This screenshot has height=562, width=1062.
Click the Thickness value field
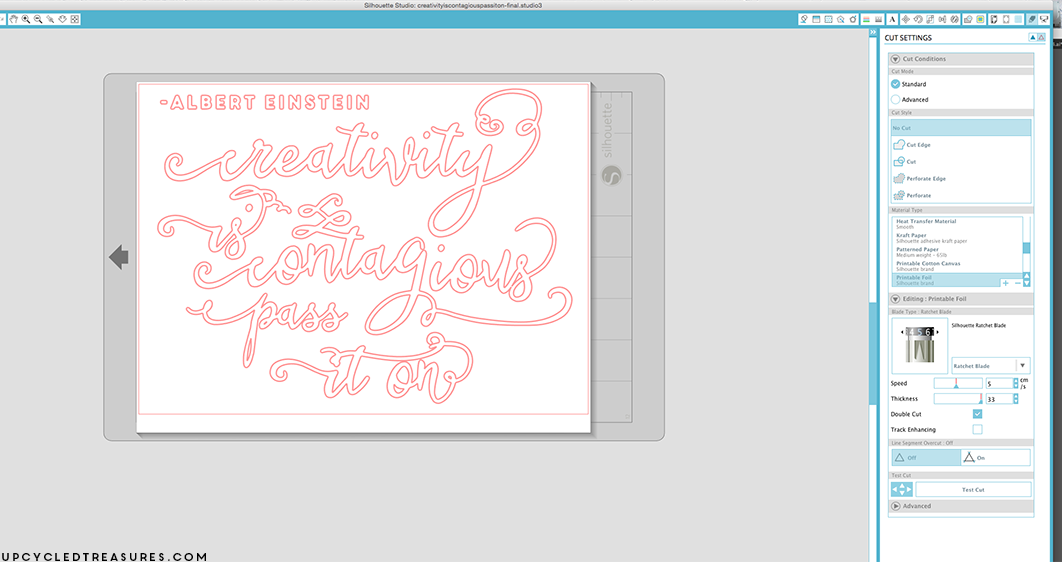(999, 399)
